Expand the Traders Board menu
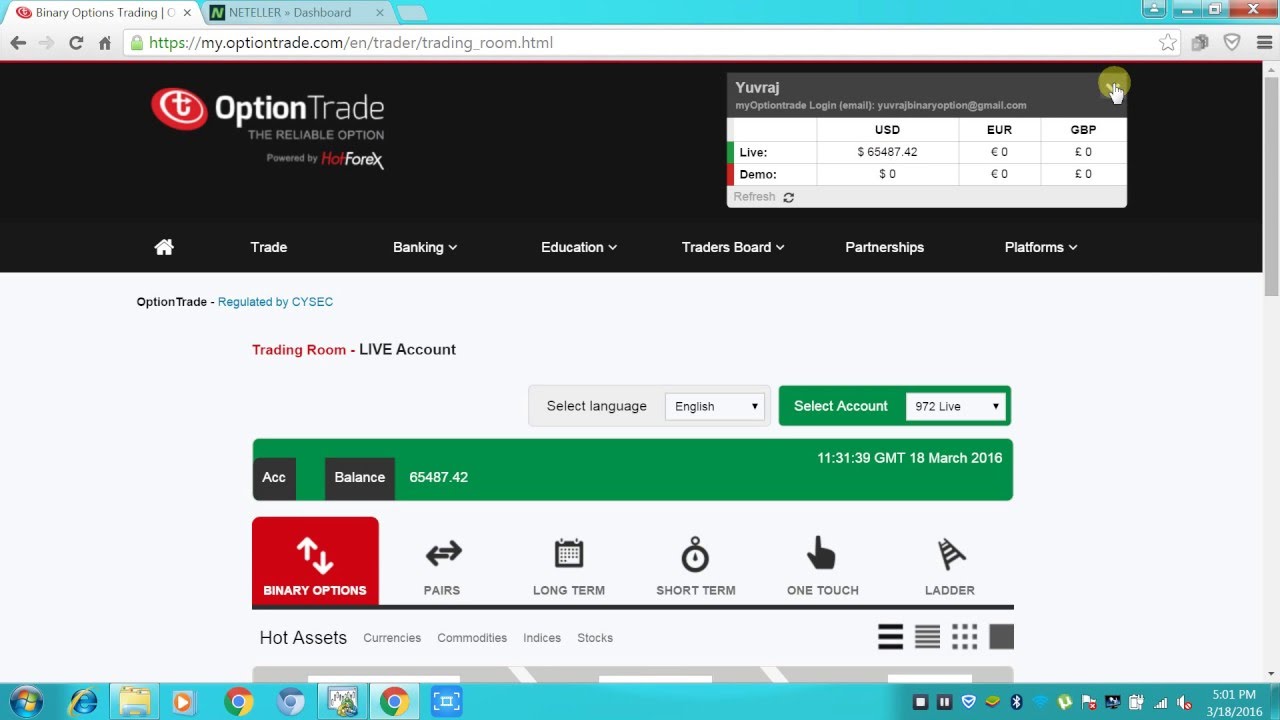The width and height of the screenshot is (1280, 720). pyautogui.click(x=733, y=247)
